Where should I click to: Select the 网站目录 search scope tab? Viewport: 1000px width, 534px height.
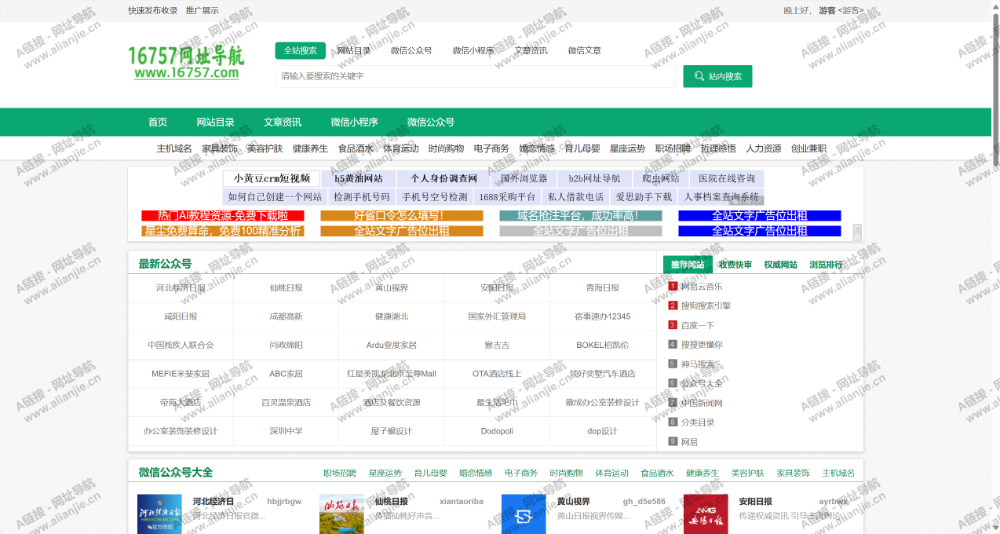point(354,50)
